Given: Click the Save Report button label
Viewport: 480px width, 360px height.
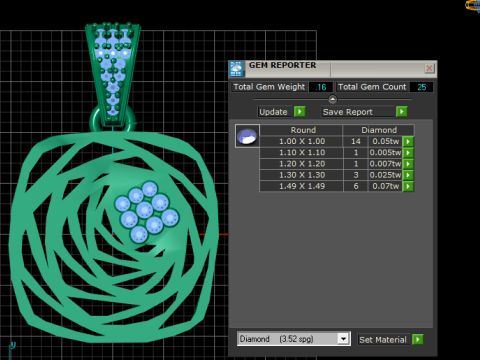Looking at the screenshot, I should pyautogui.click(x=358, y=112).
